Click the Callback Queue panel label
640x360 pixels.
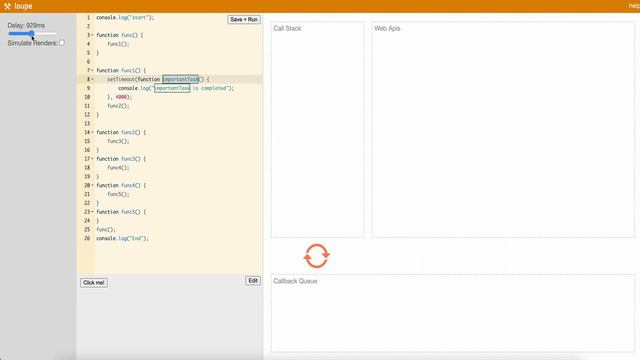[x=295, y=281]
